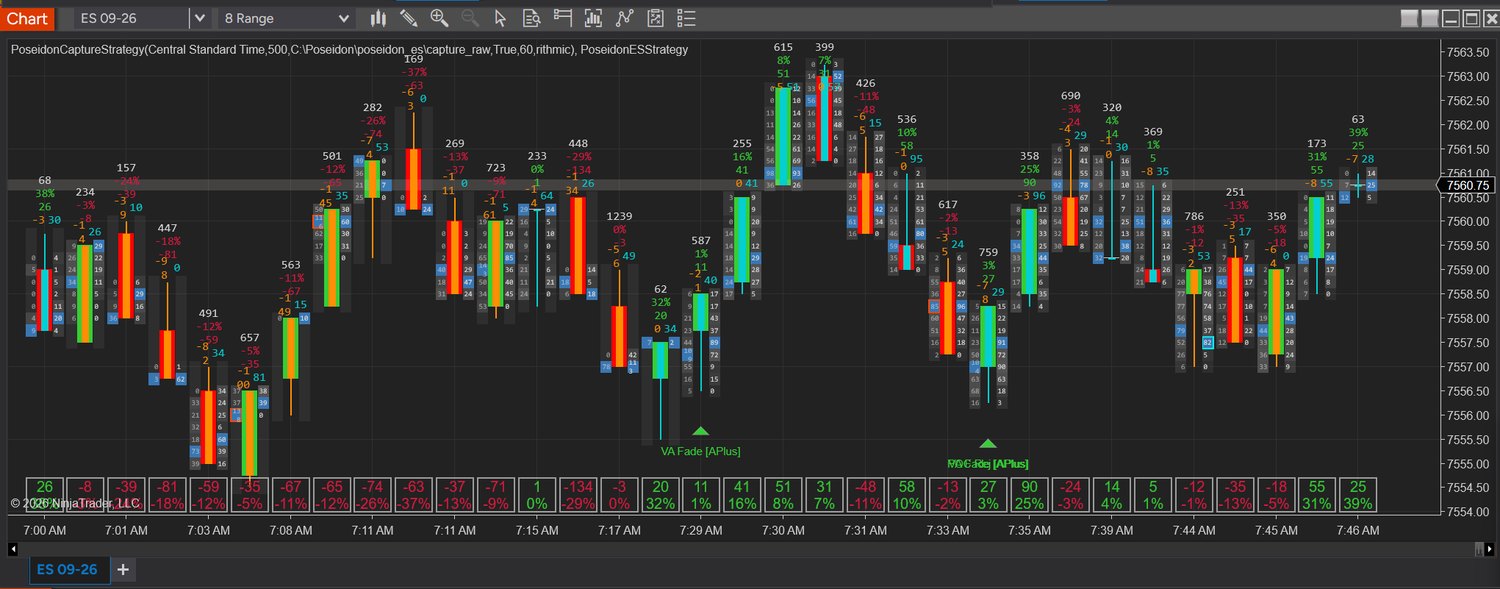The image size is (1500, 589).
Task: Open the chart style bar type icon
Action: 378,18
